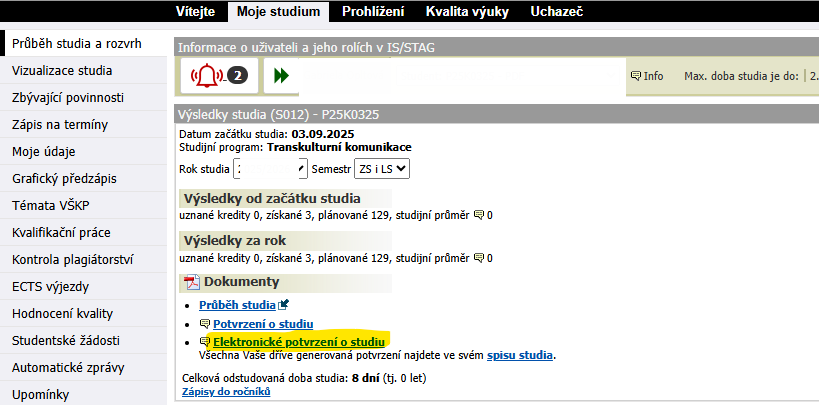Choose Studentské žádosti in left menu
Image resolution: width=819 pixels, height=405 pixels.
[x=64, y=341]
